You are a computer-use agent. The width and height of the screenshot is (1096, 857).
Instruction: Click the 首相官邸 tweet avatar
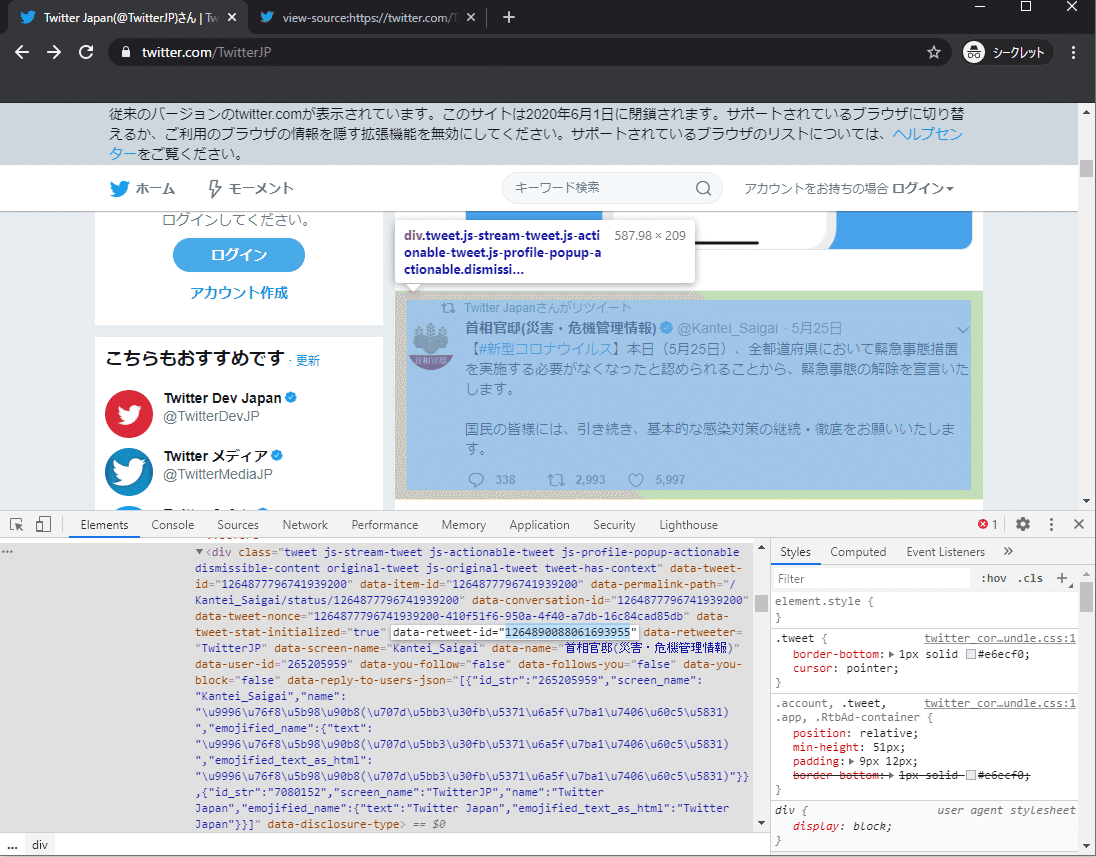[431, 346]
